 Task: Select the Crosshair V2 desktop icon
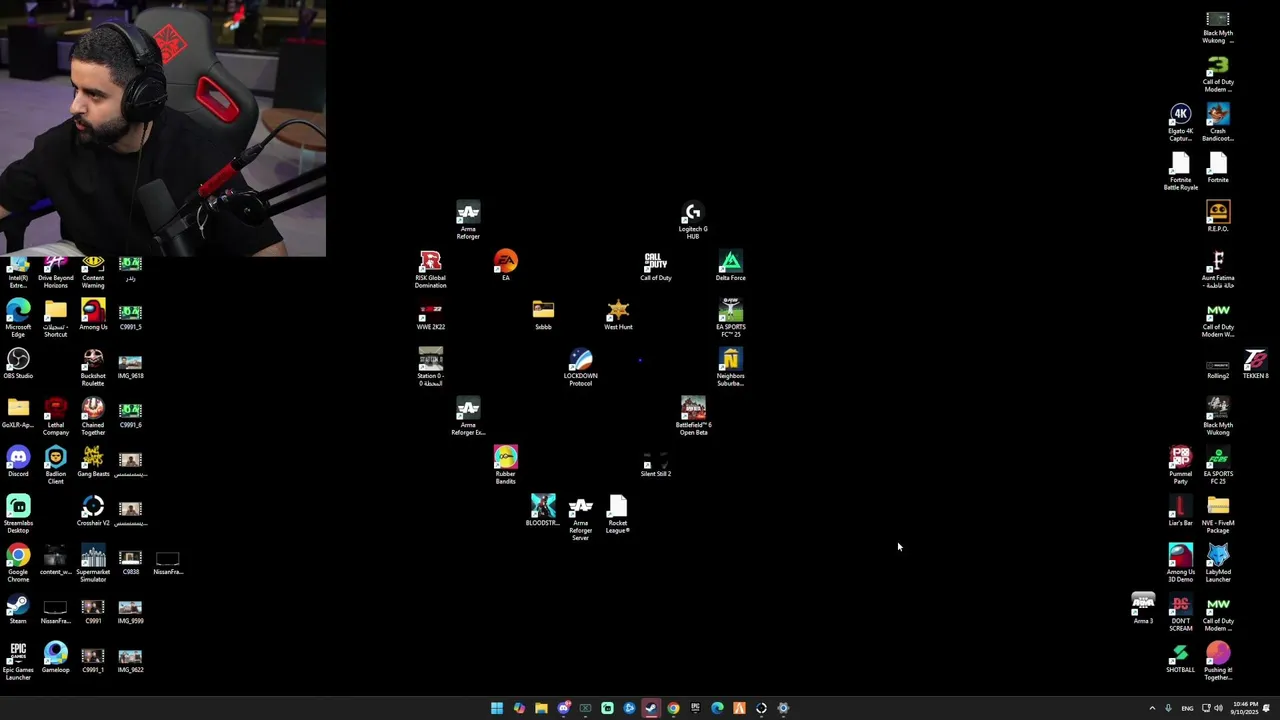point(93,510)
